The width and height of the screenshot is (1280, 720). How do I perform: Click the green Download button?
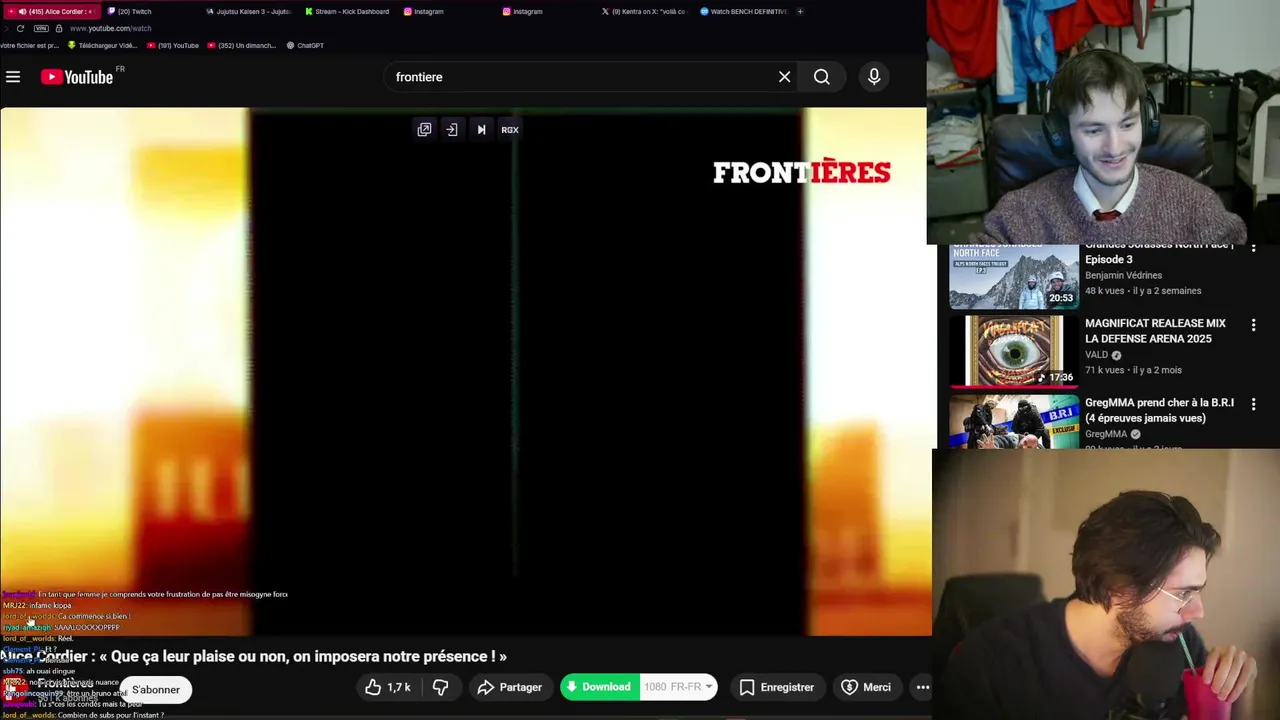tap(598, 687)
